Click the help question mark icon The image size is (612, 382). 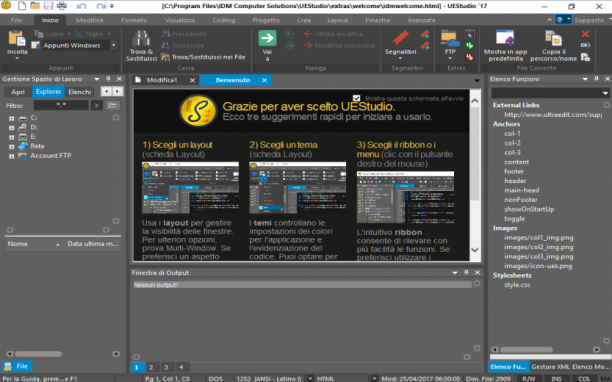(560, 20)
